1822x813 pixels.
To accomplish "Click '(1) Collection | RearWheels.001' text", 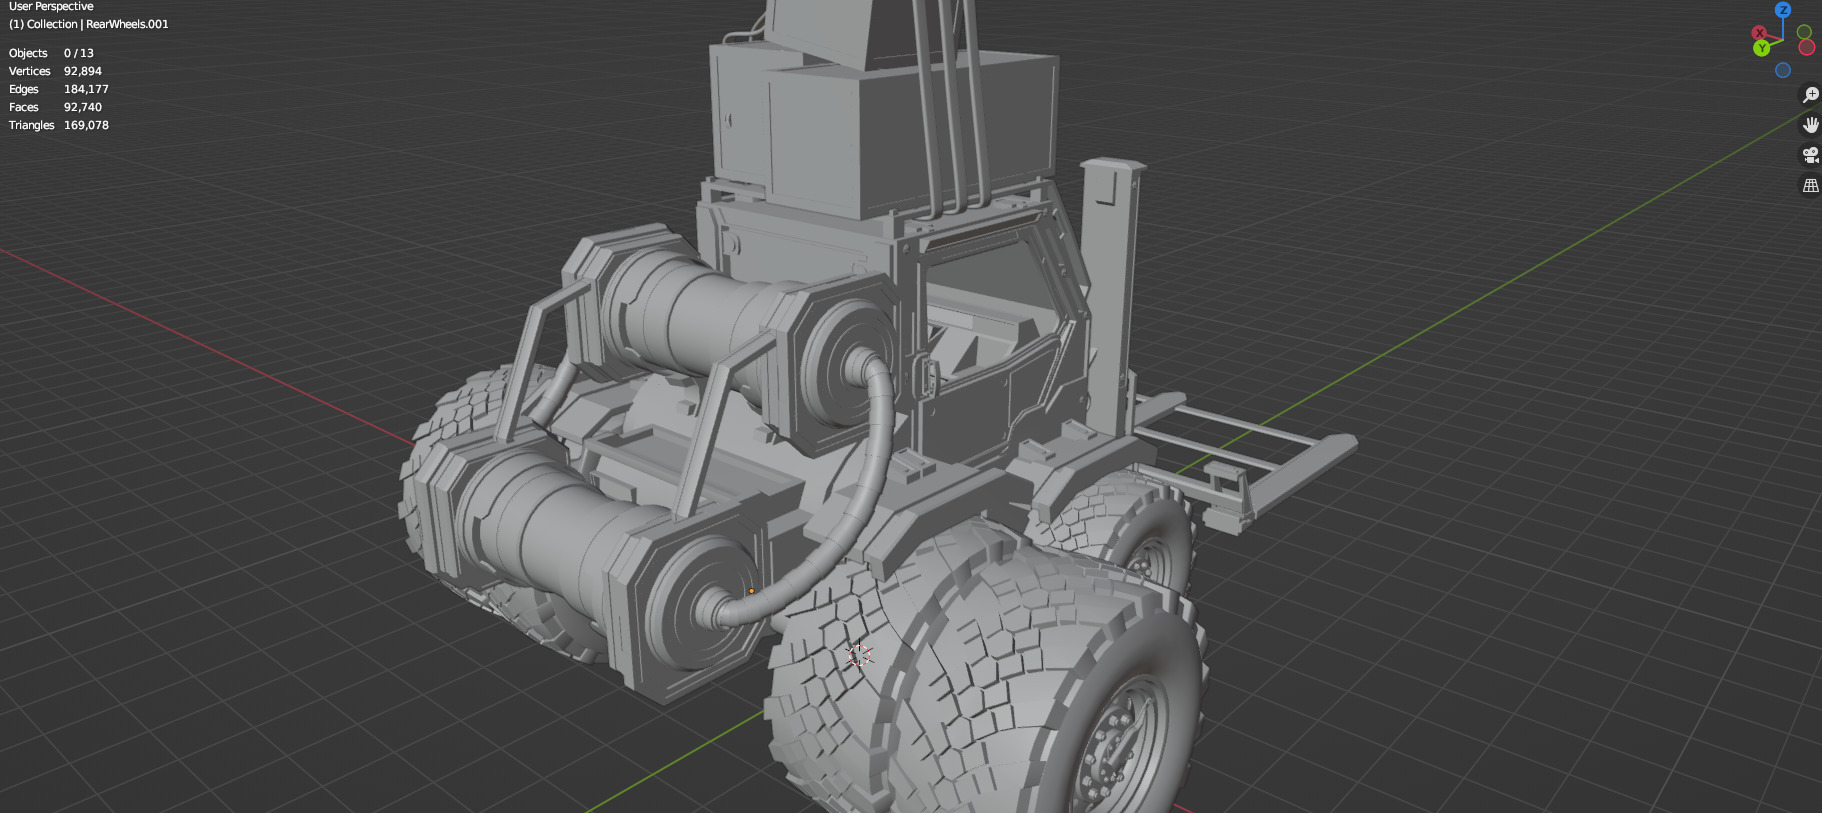I will pyautogui.click(x=89, y=24).
